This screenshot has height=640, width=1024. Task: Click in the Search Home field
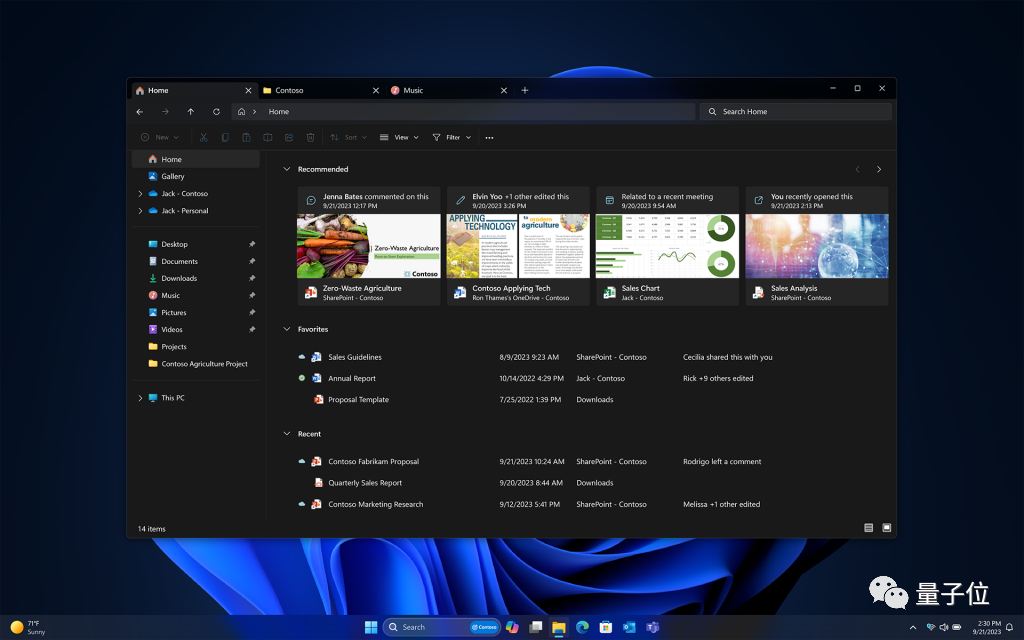[x=795, y=112]
